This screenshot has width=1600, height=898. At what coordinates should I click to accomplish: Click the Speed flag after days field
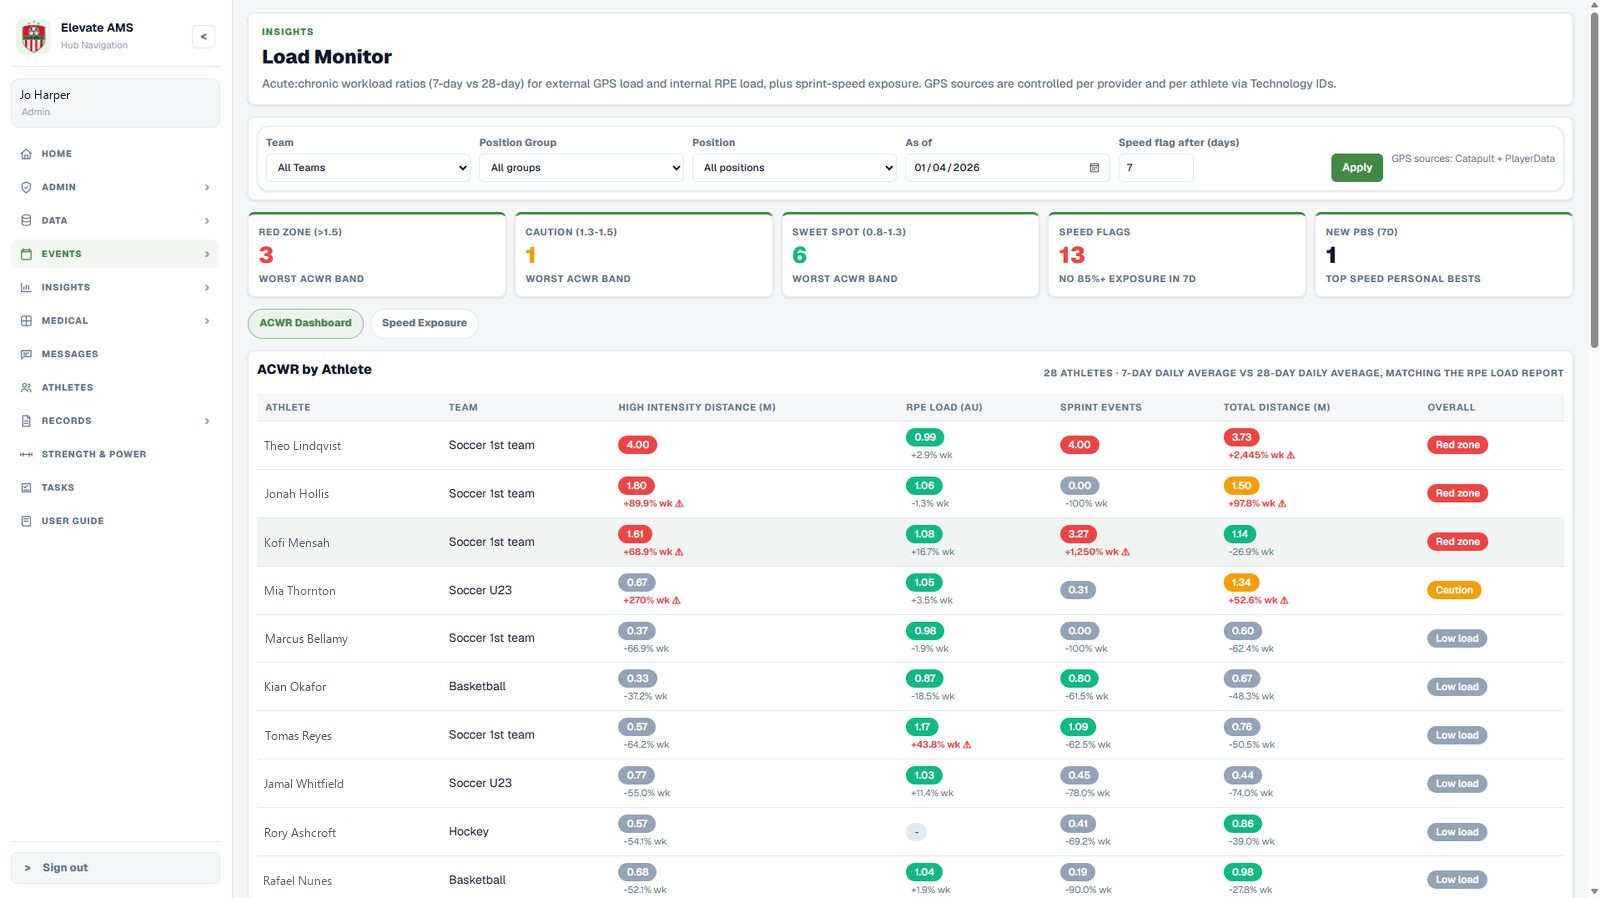[x=1155, y=168]
